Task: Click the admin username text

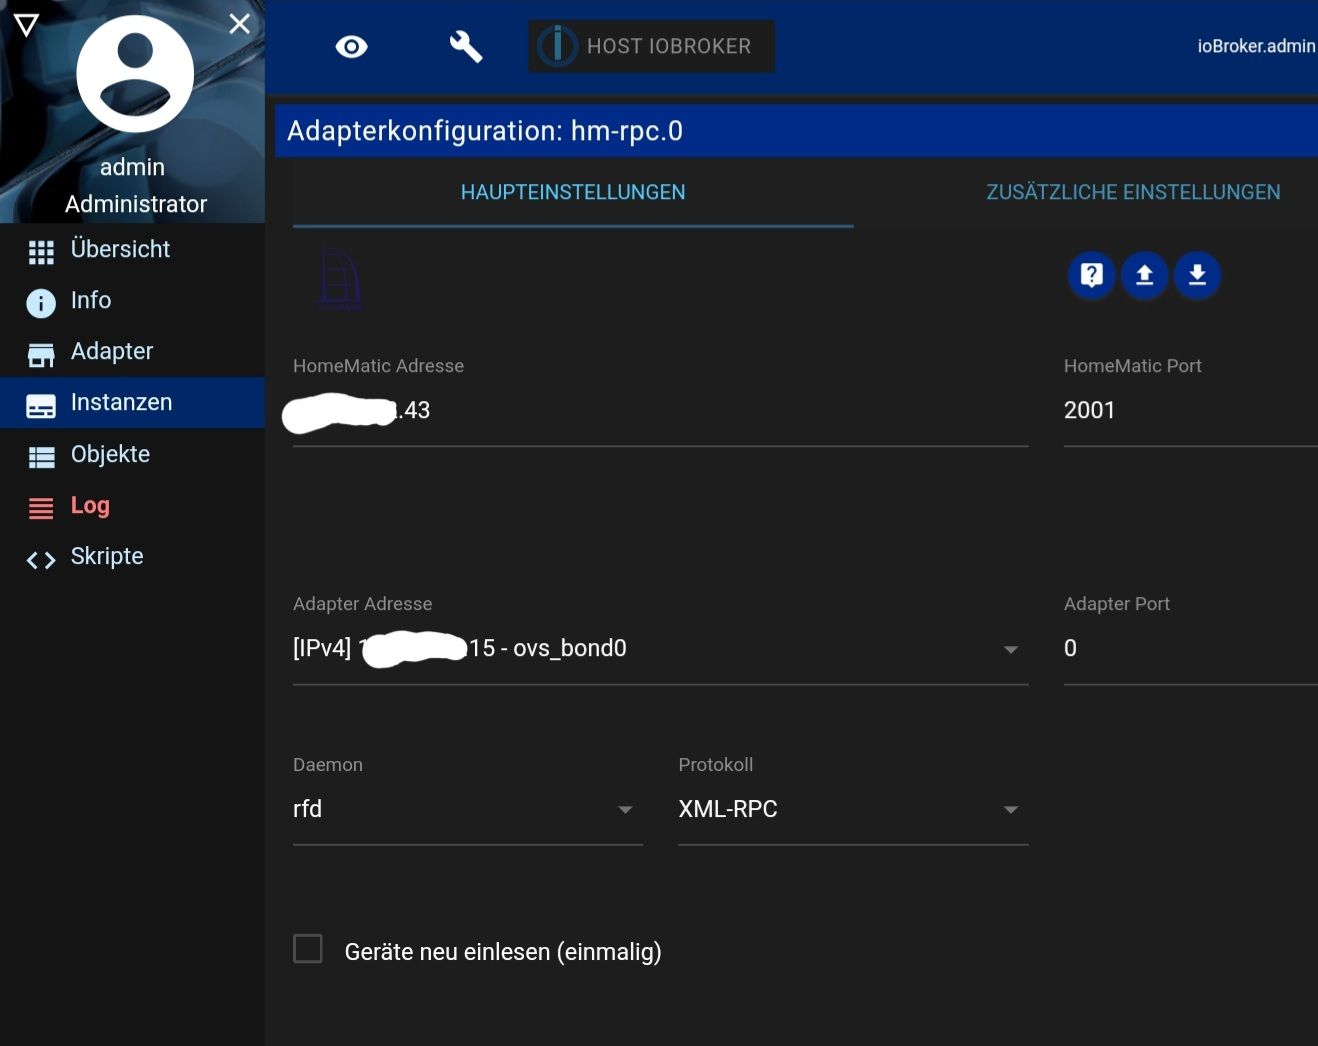Action: click(x=132, y=167)
